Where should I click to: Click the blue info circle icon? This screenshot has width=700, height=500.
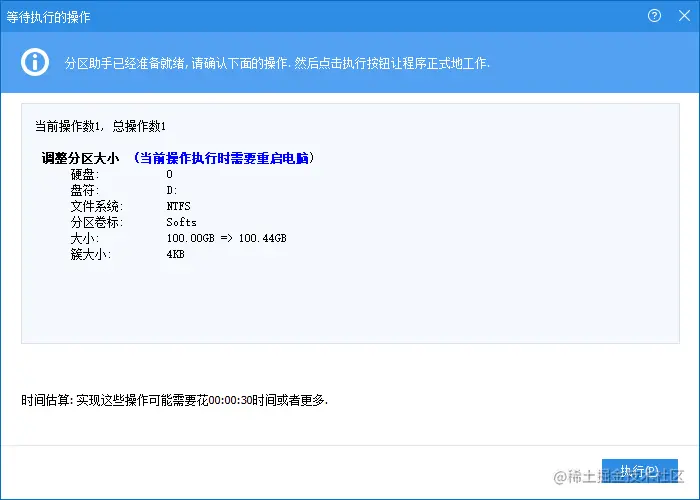(x=35, y=62)
